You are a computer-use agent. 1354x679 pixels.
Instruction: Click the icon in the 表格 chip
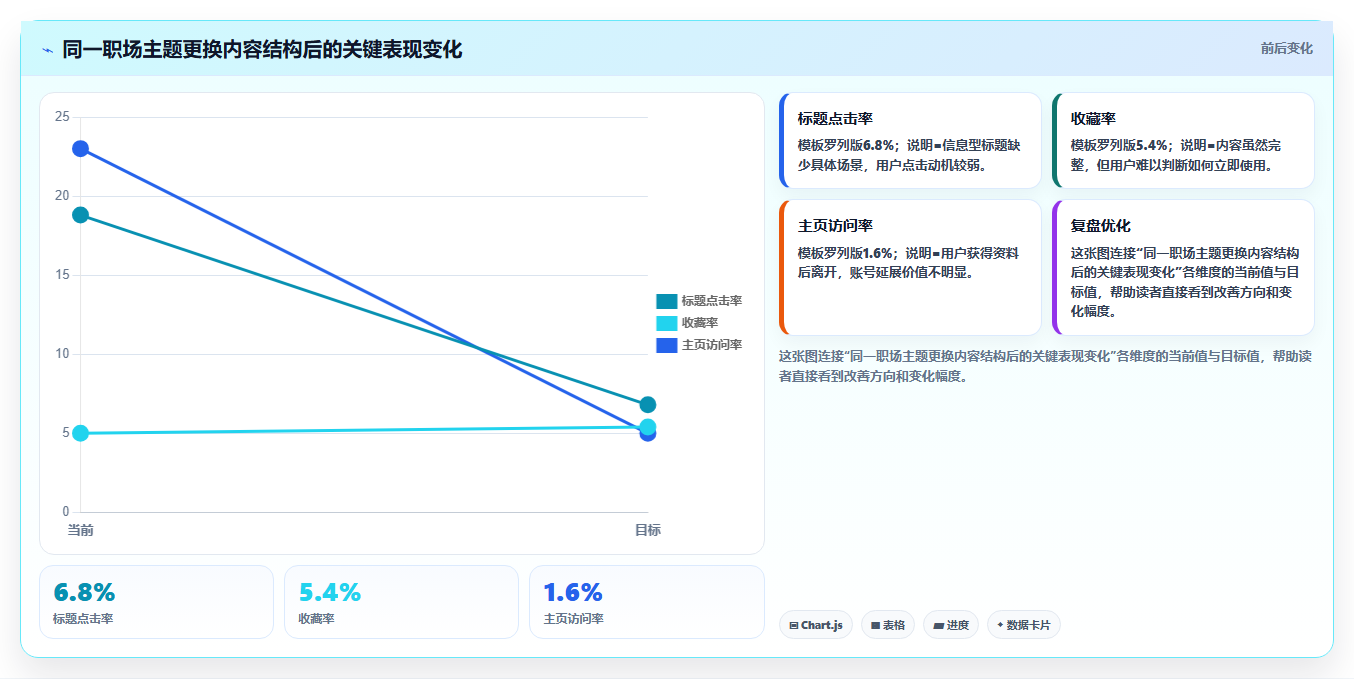(x=875, y=626)
